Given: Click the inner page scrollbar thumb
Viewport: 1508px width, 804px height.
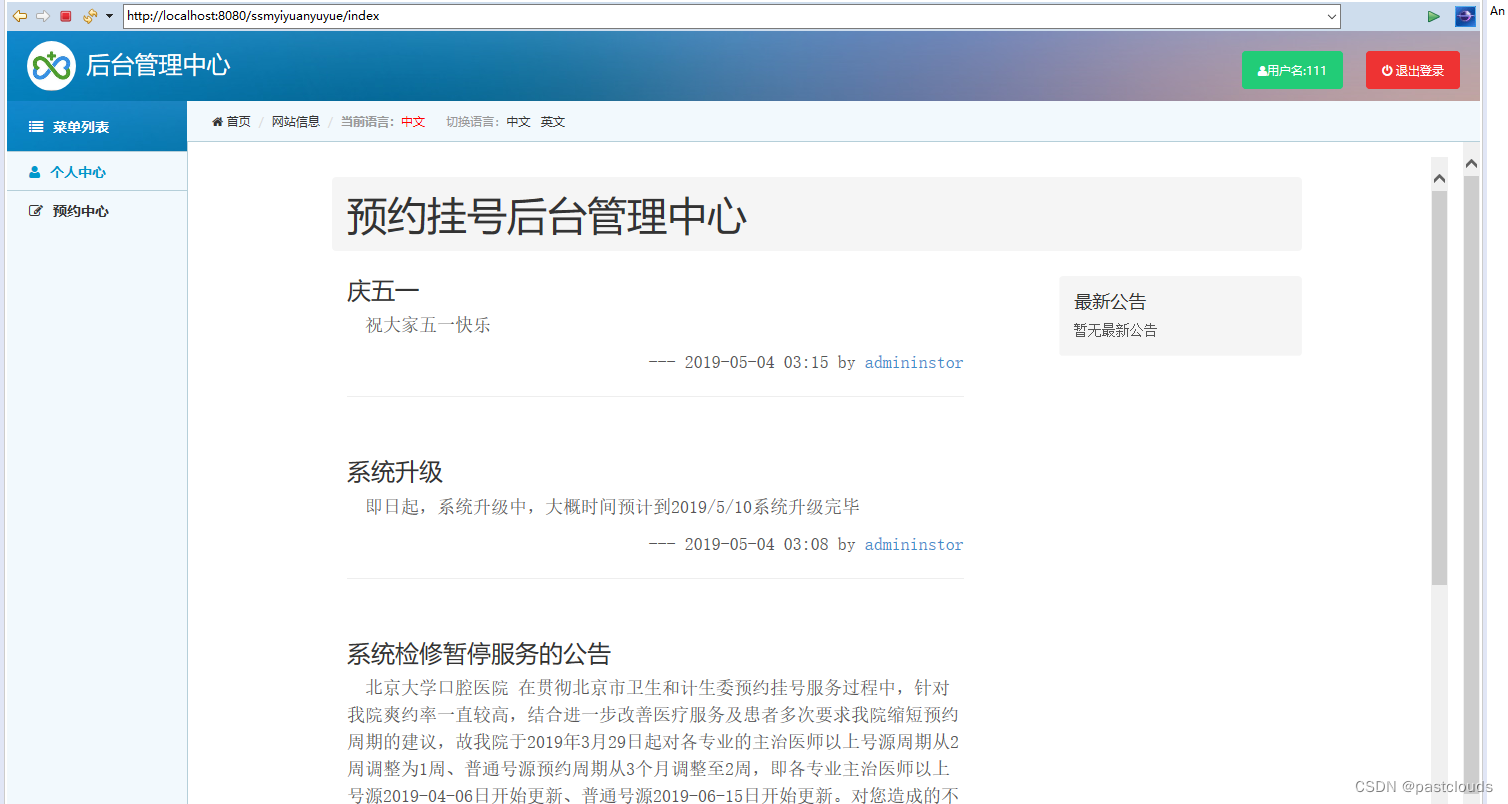Looking at the screenshot, I should coord(1440,388).
